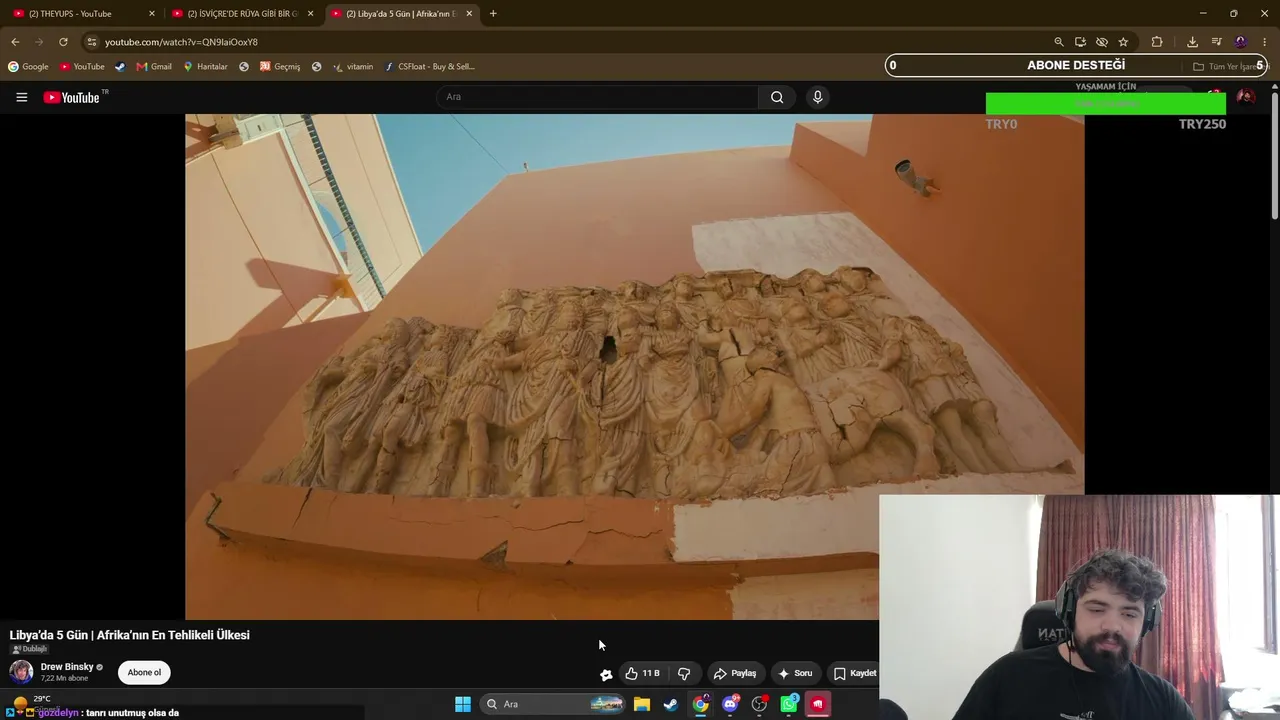Open the zoom magnifier icon in address bar
The image size is (1280, 720).
click(x=1058, y=42)
